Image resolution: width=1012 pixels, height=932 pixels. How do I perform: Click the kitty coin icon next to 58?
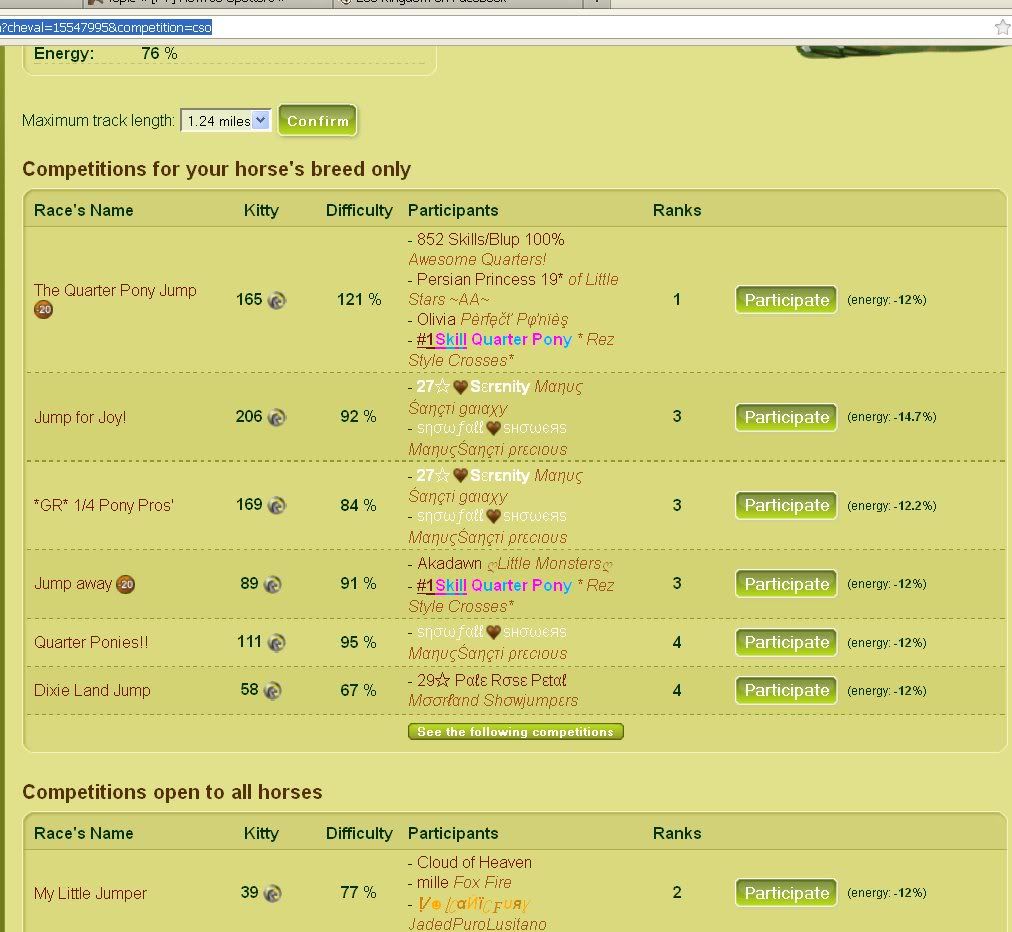pos(272,691)
